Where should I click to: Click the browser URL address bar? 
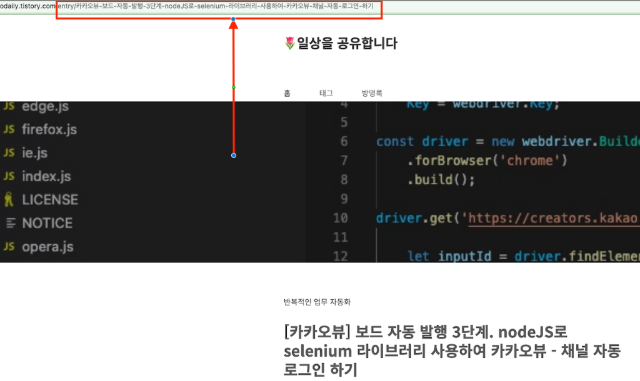point(320,7)
